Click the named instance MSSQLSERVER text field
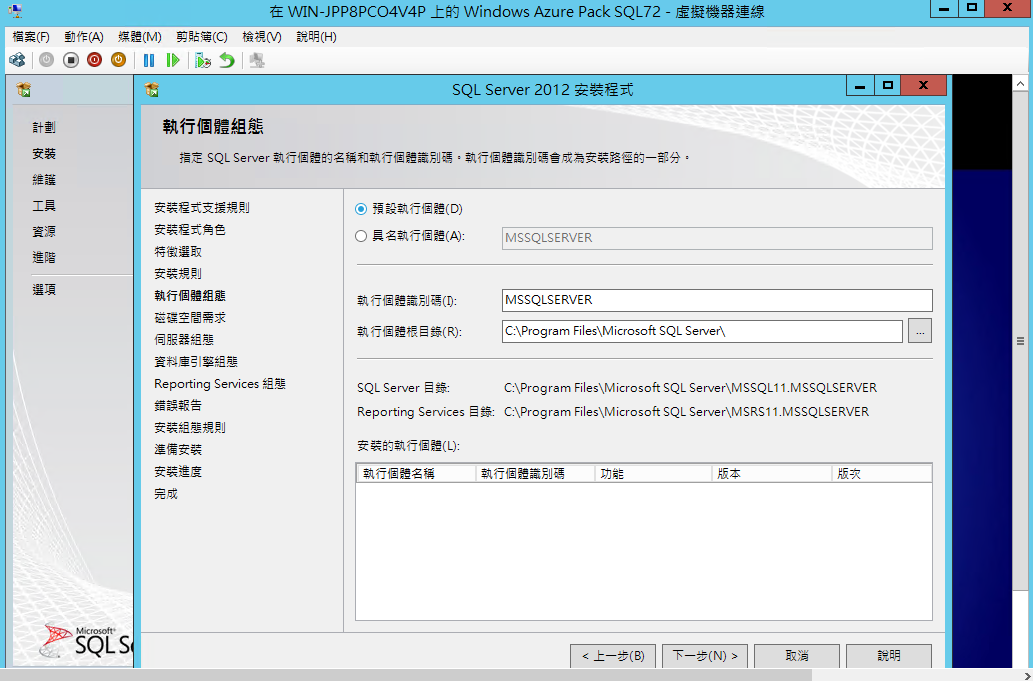 pyautogui.click(x=717, y=238)
